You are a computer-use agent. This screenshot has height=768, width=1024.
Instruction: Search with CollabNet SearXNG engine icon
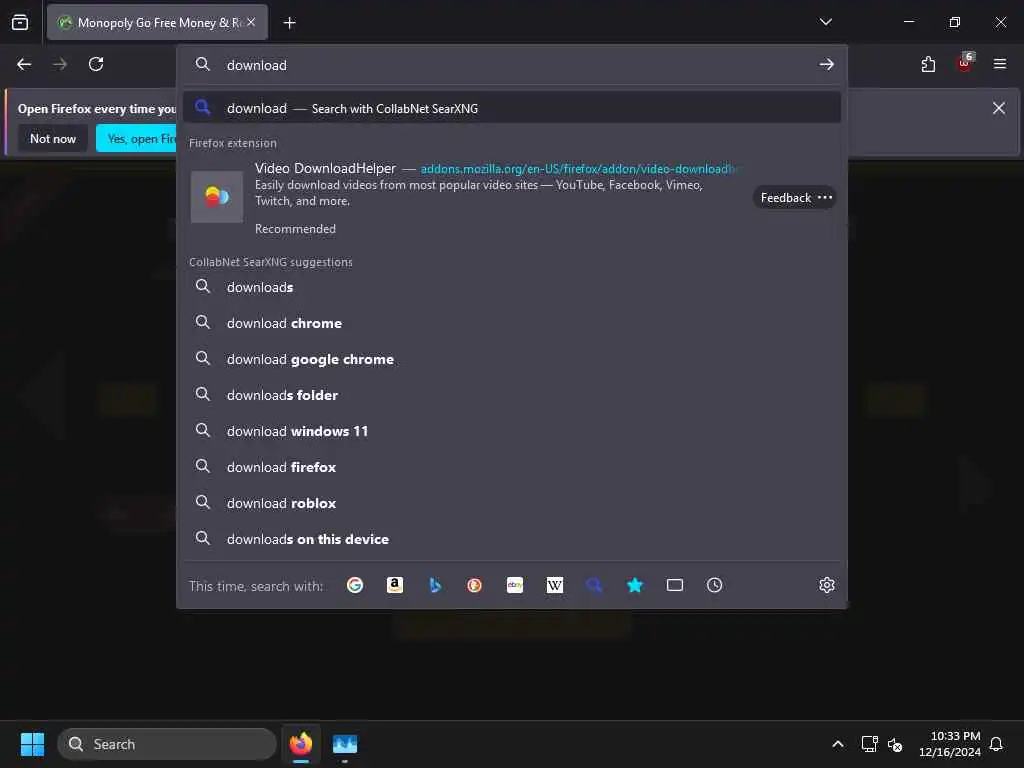pos(594,585)
